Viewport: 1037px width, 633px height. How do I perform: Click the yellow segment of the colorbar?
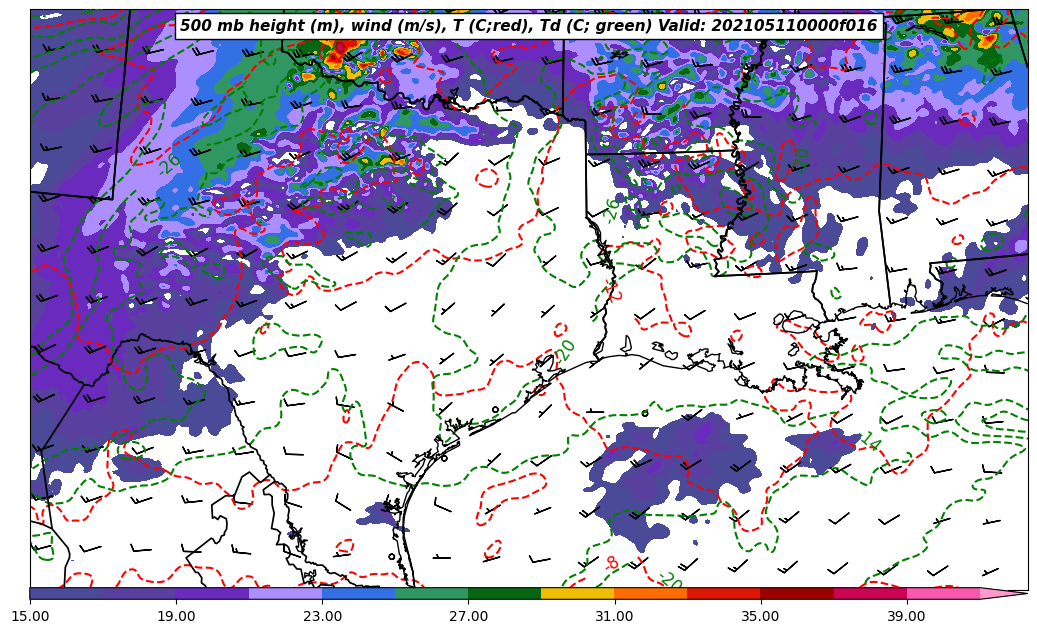577,593
